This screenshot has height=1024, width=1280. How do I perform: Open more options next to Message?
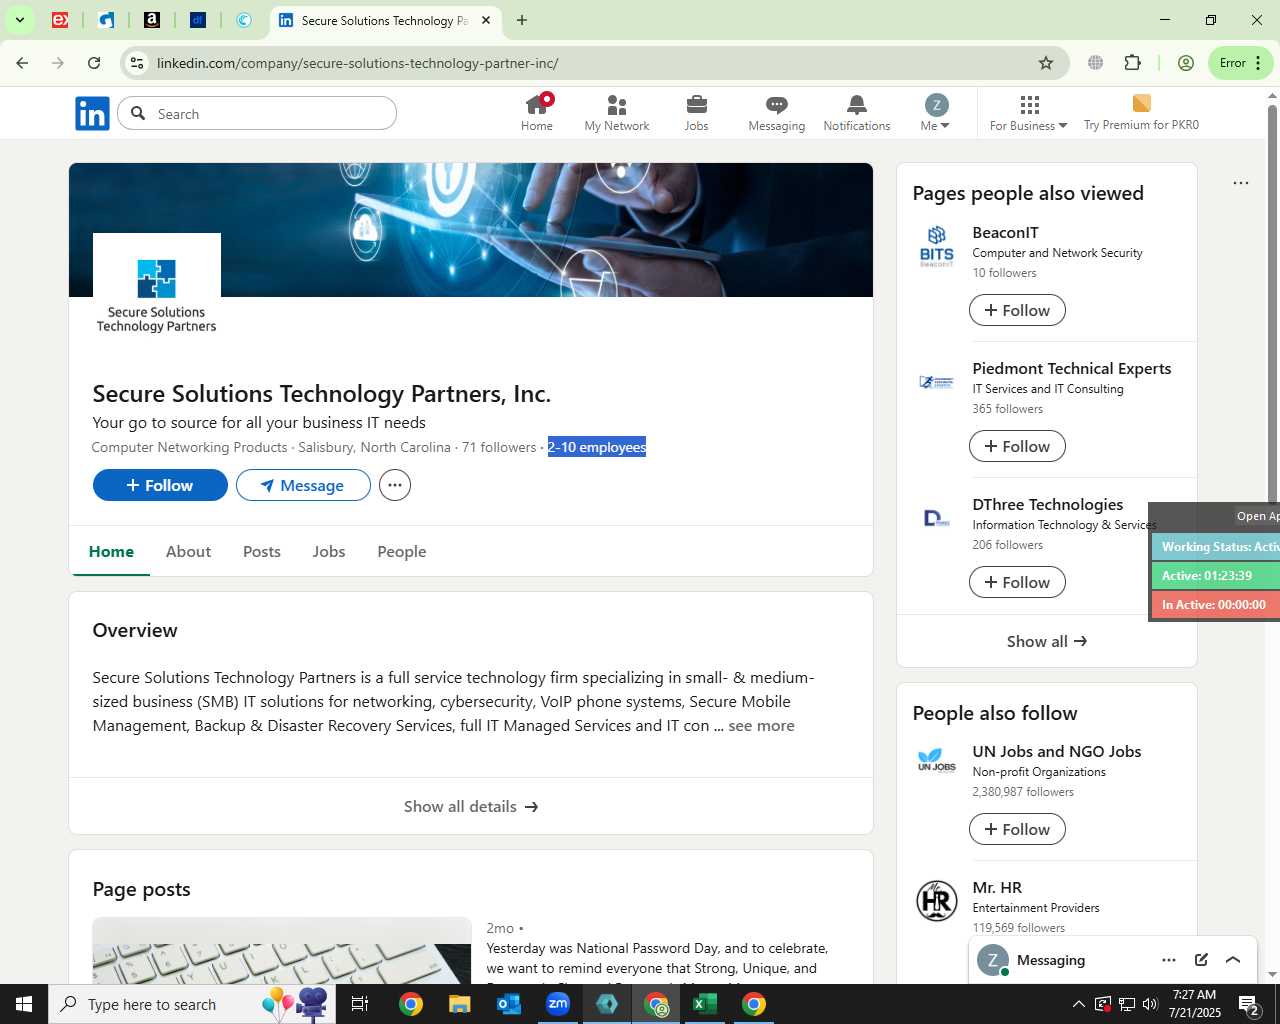pyautogui.click(x=395, y=485)
